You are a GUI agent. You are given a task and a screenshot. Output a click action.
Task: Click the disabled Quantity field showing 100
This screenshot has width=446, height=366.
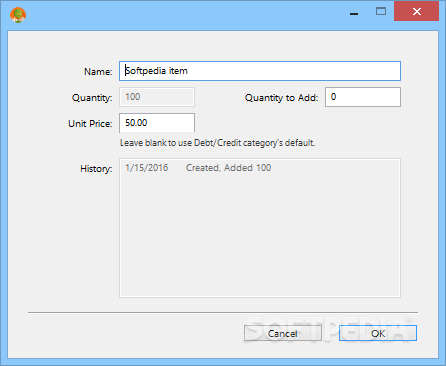(x=157, y=97)
